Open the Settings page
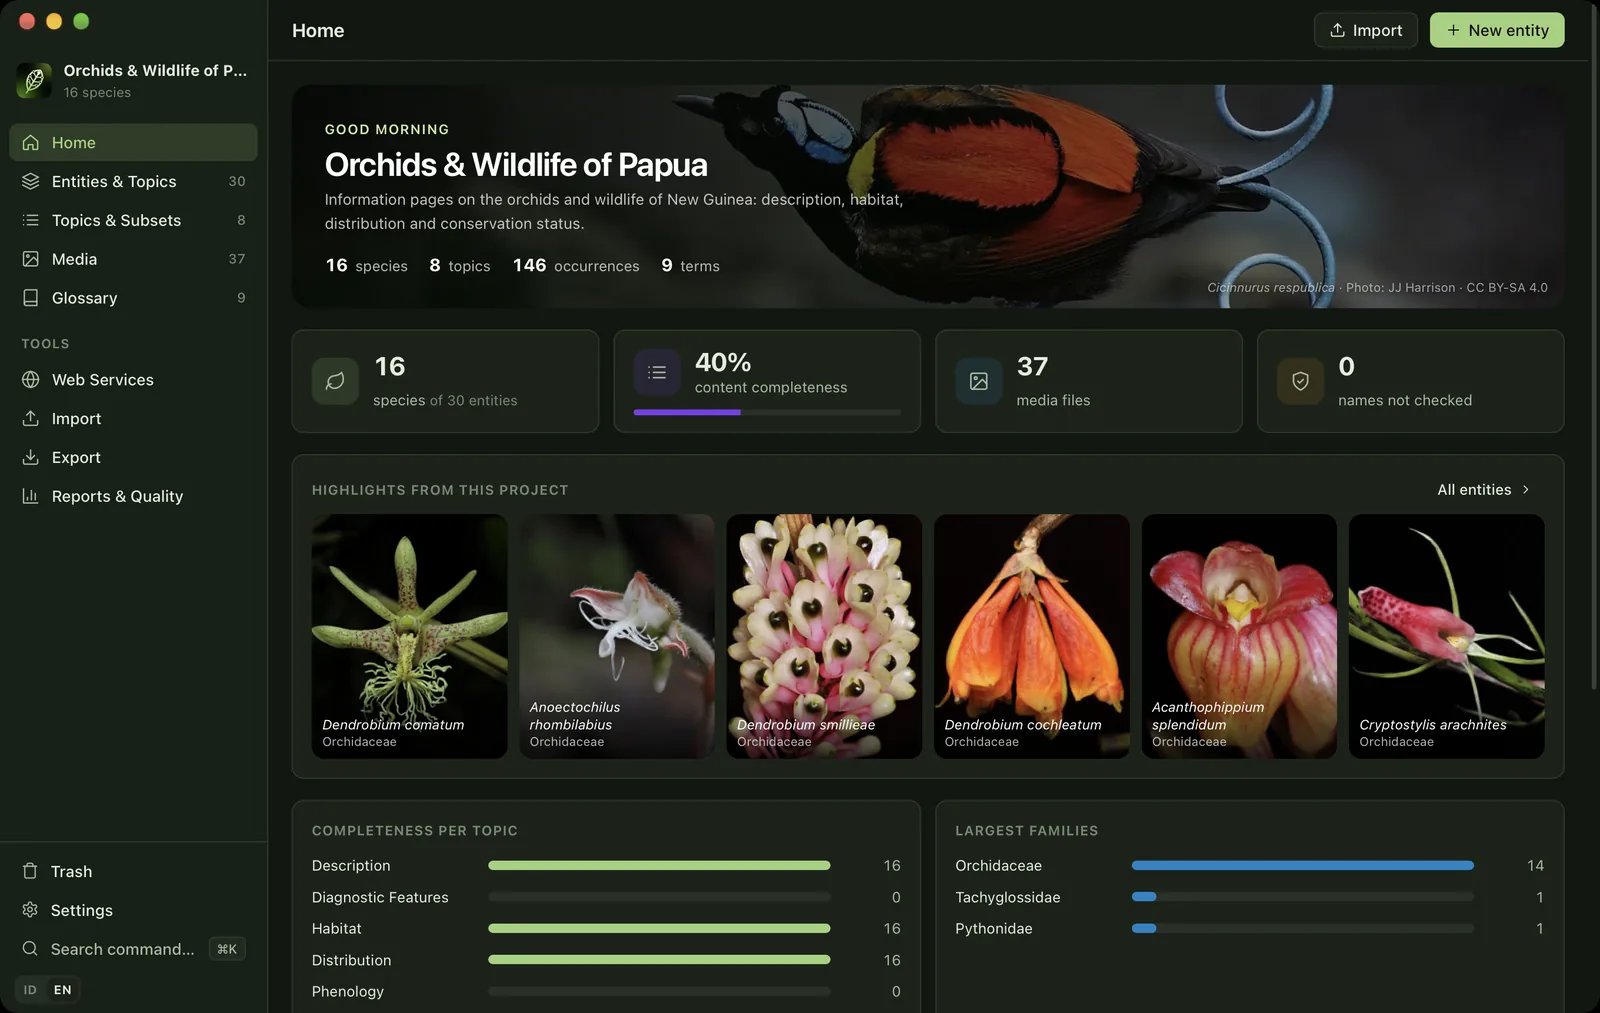1600x1013 pixels. click(x=133, y=910)
